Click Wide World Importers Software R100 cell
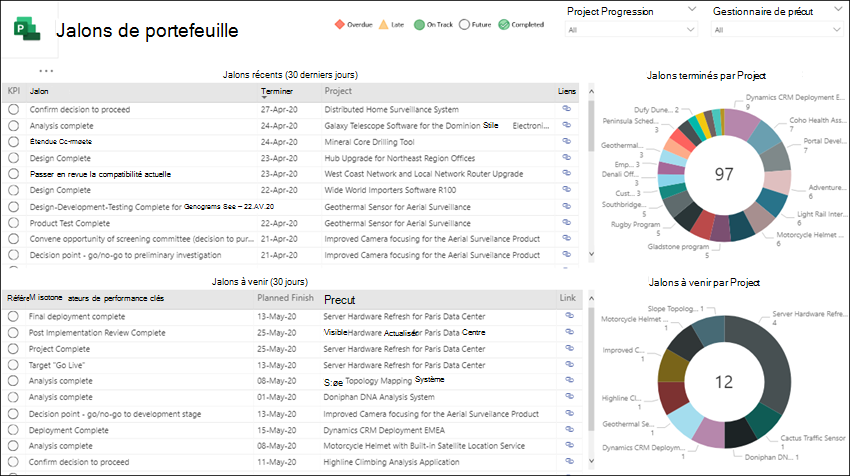The height and width of the screenshot is (476, 850). pyautogui.click(x=390, y=190)
